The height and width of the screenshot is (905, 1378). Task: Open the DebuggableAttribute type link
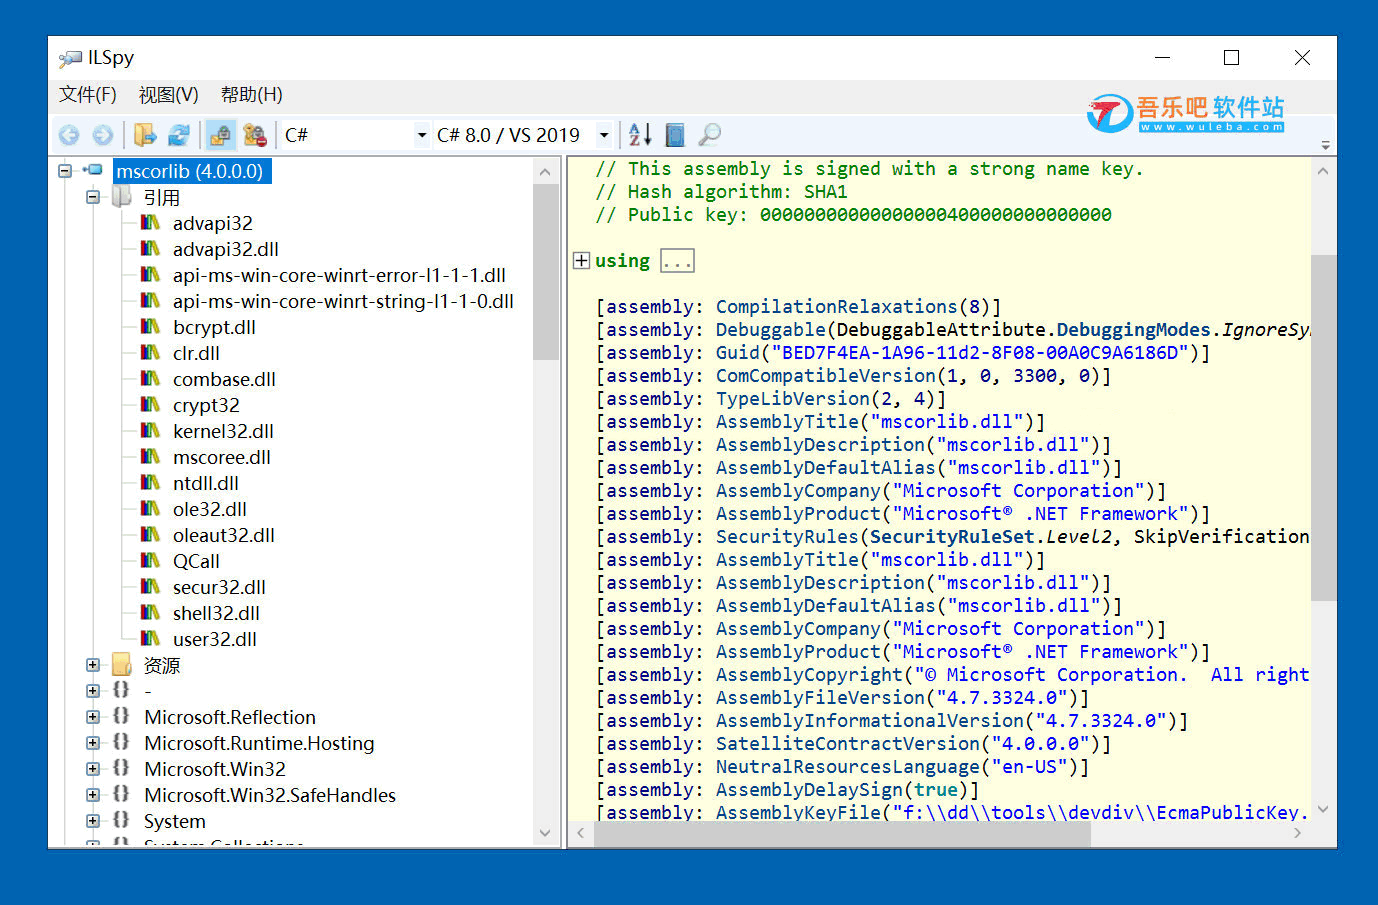coord(941,330)
